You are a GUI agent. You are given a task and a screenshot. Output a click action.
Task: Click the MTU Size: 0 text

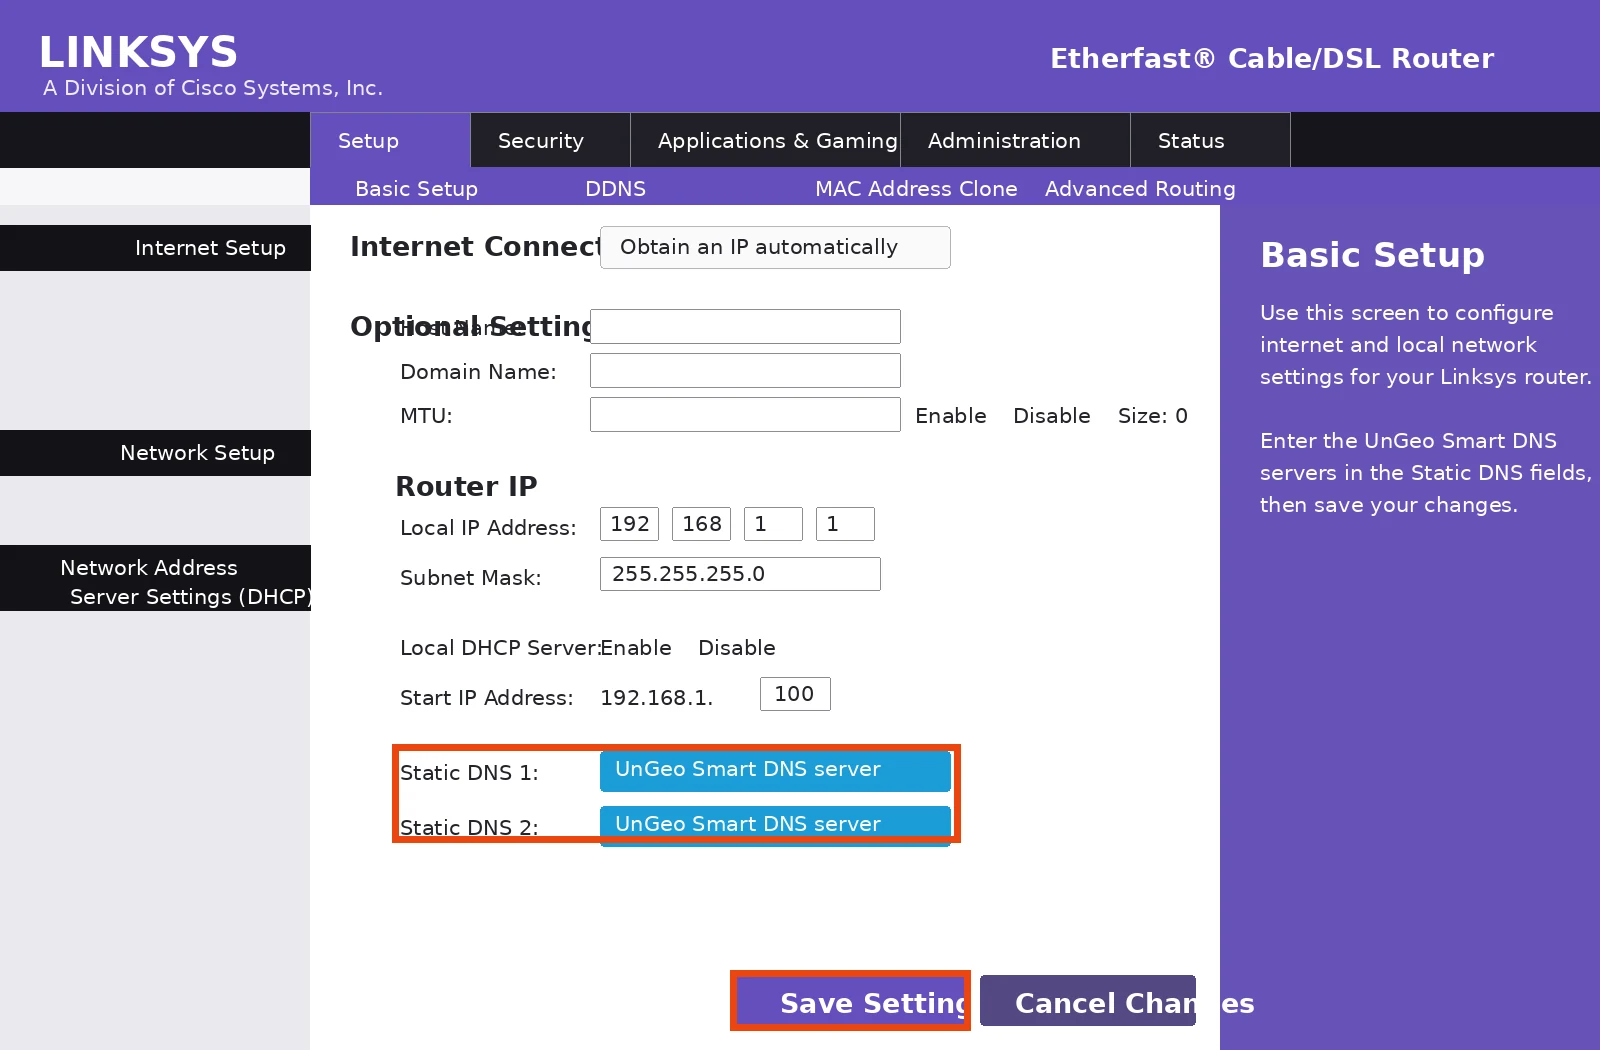(1152, 416)
